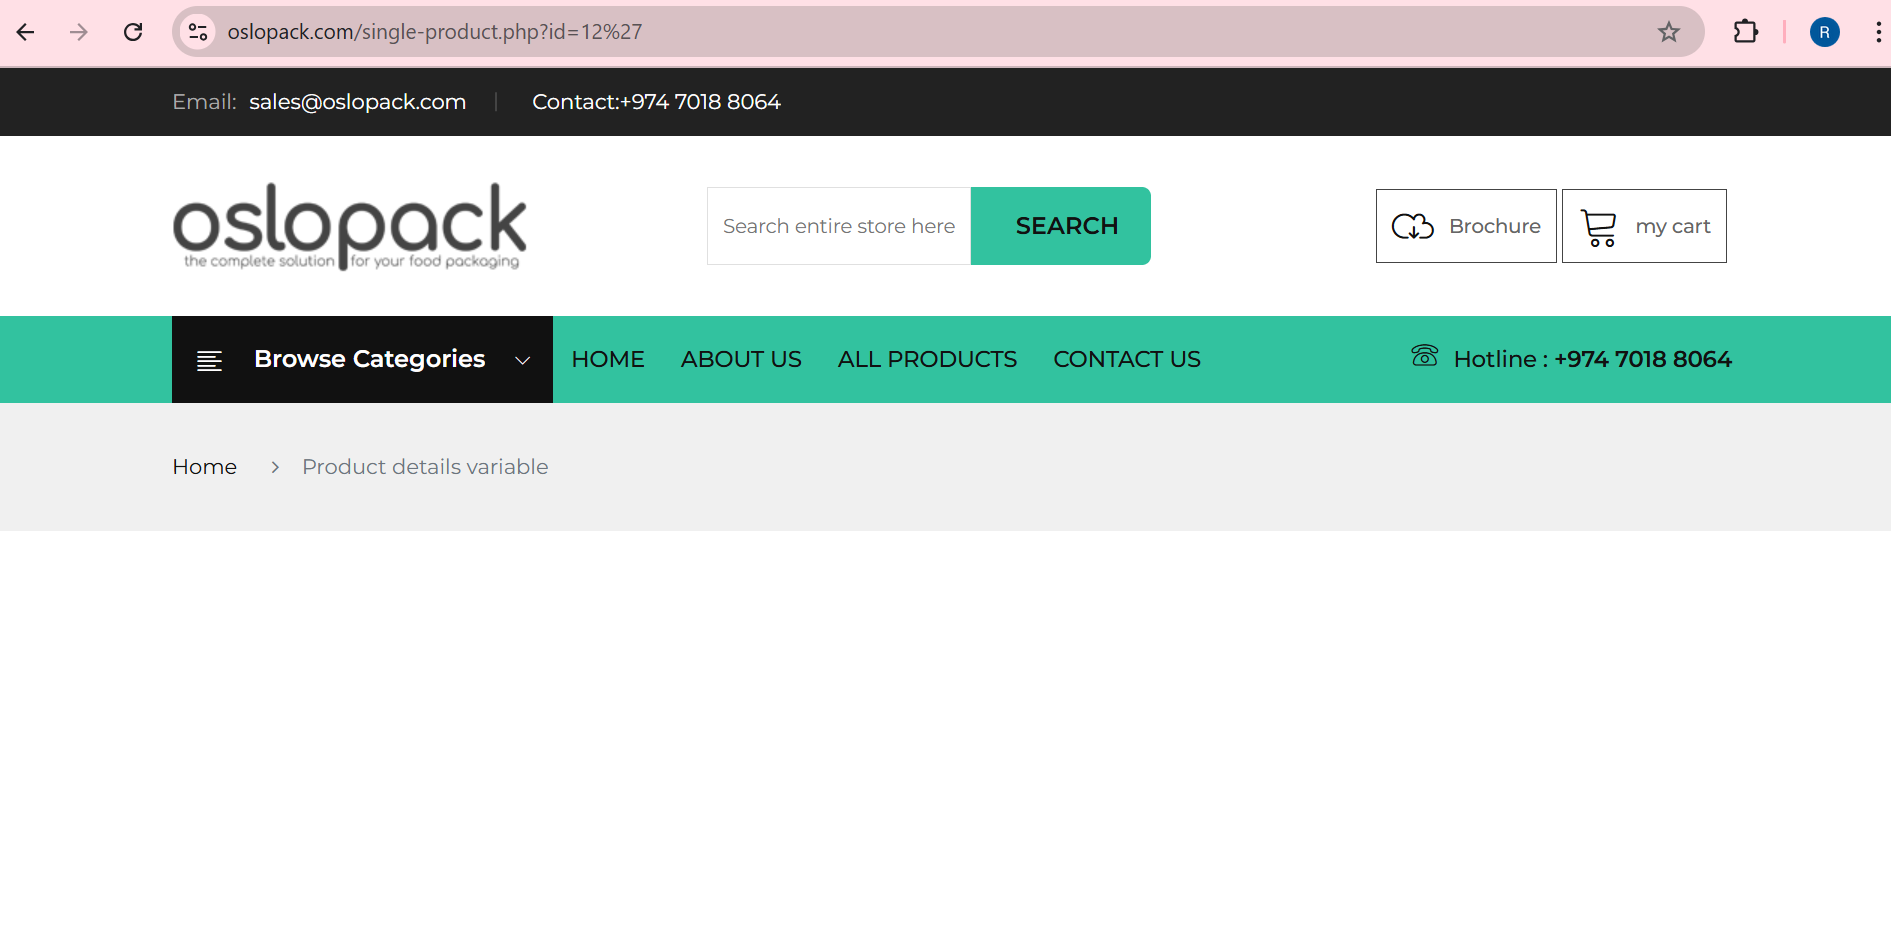Bookmark this page with the star
The height and width of the screenshot is (934, 1891).
tap(1668, 31)
